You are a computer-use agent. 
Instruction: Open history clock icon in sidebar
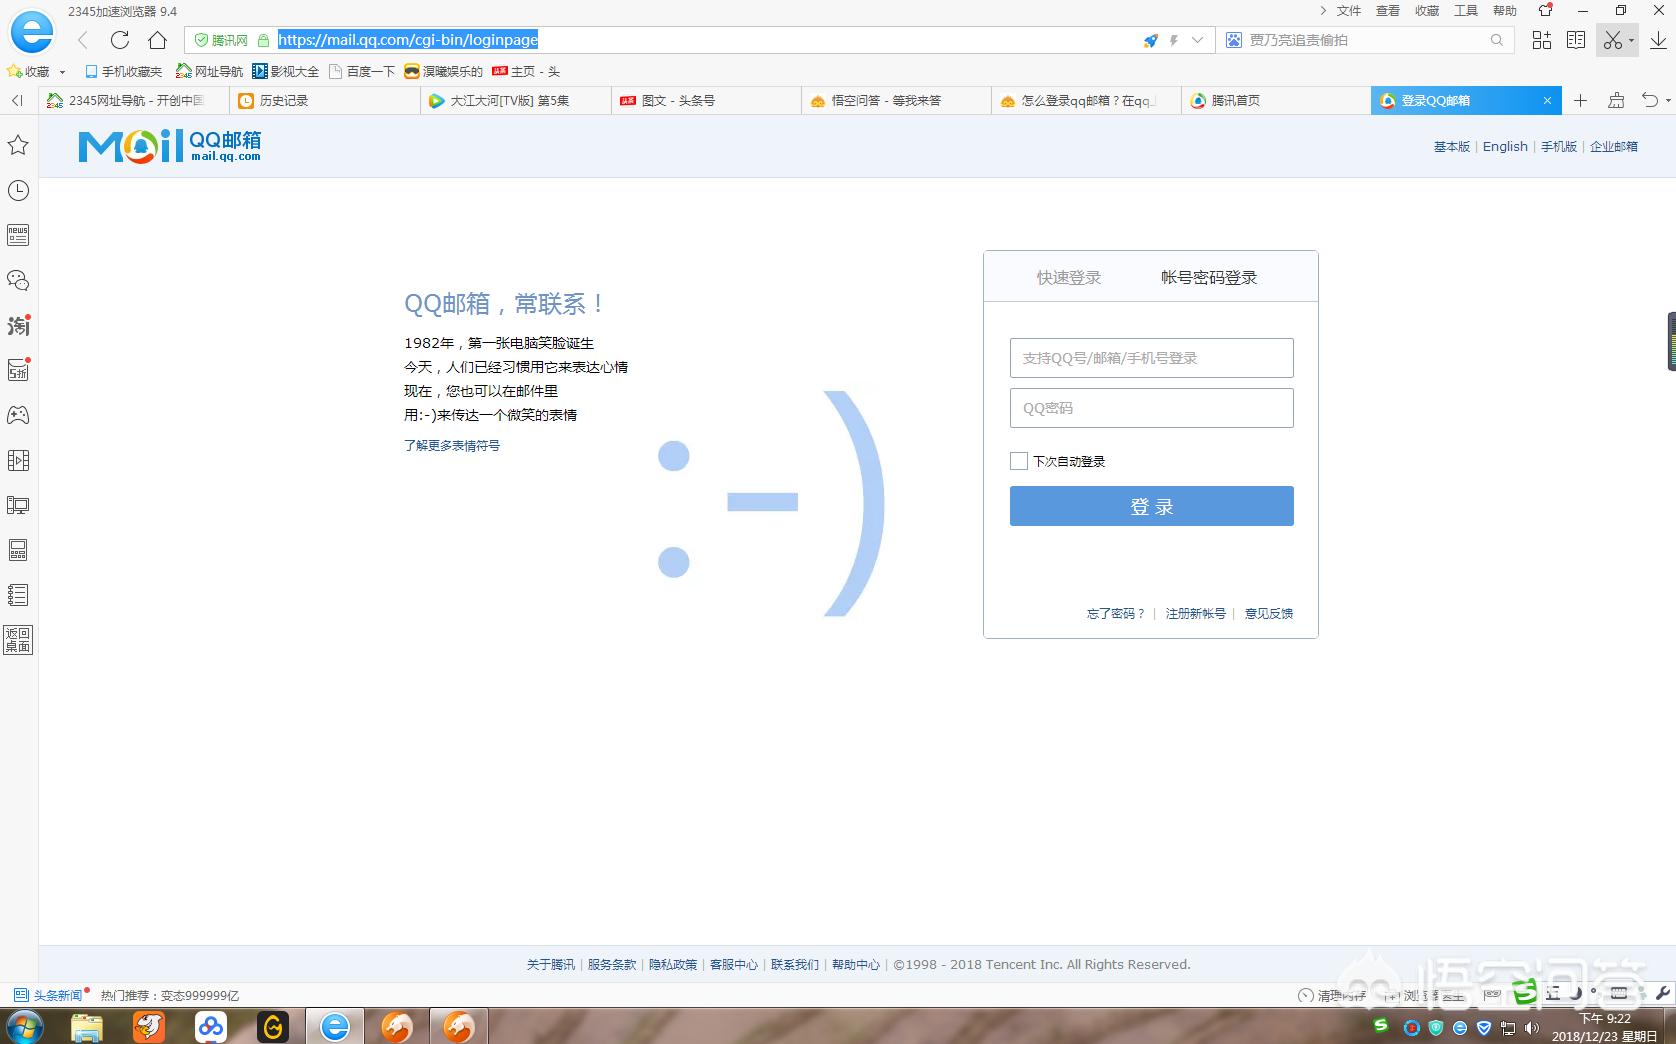pyautogui.click(x=18, y=191)
